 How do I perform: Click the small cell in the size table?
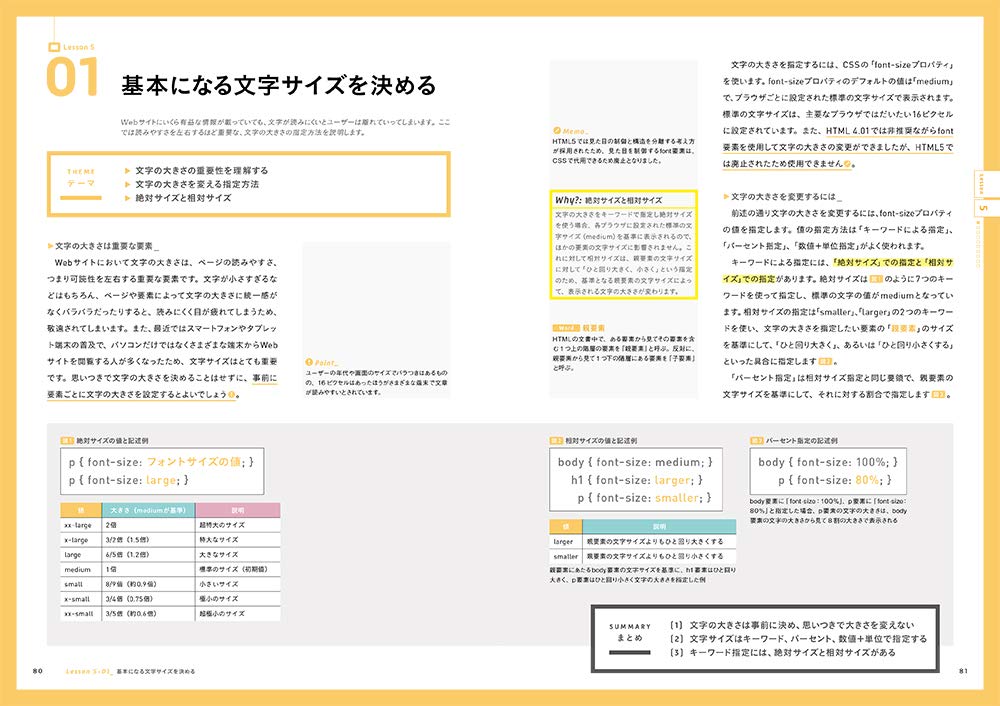(x=81, y=584)
